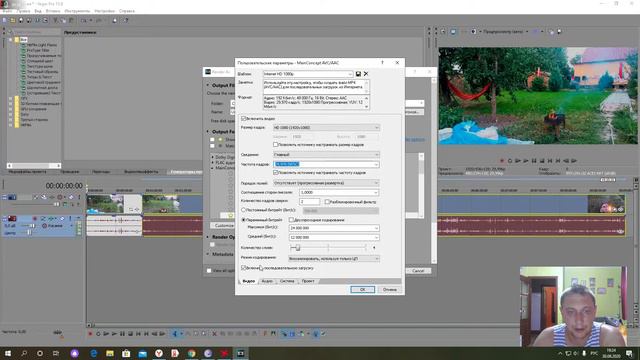Toggle View all options checkbox in Render As
The width and height of the screenshot is (640, 360).
click(209, 271)
